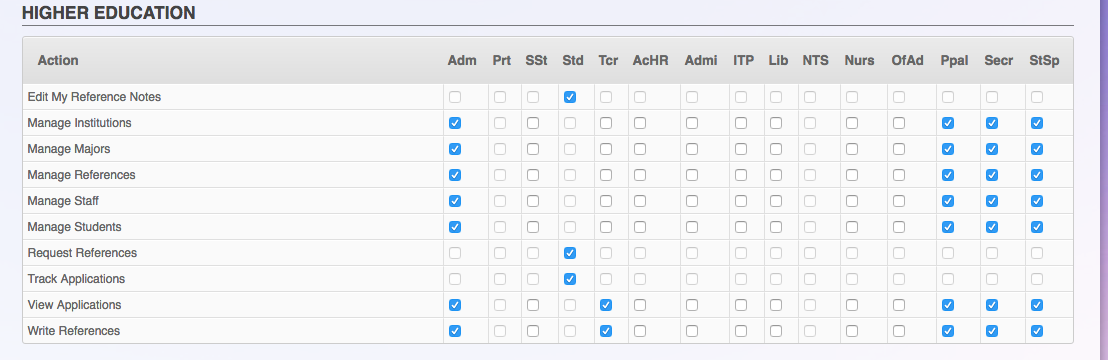This screenshot has width=1108, height=360.
Task: Disable Write References for Ppal
Action: point(948,331)
